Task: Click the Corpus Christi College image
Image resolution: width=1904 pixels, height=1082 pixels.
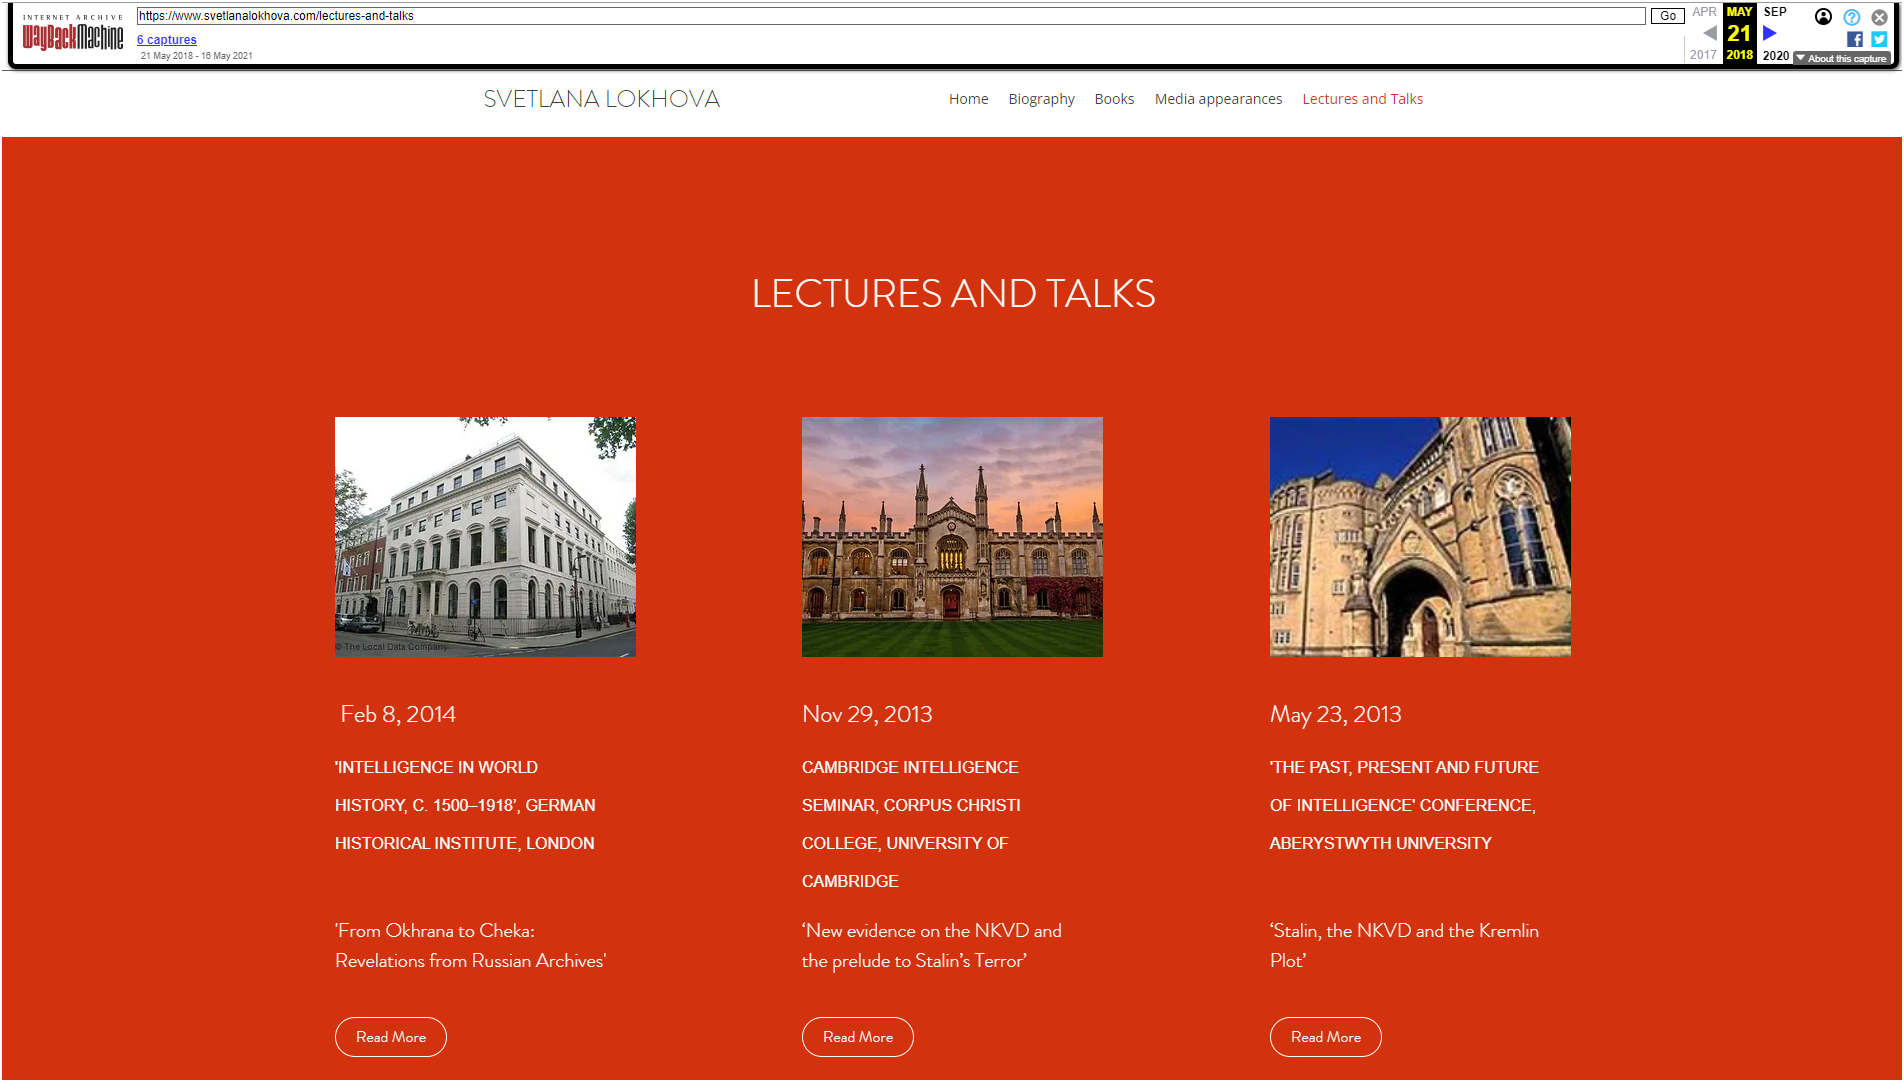Action: [952, 537]
